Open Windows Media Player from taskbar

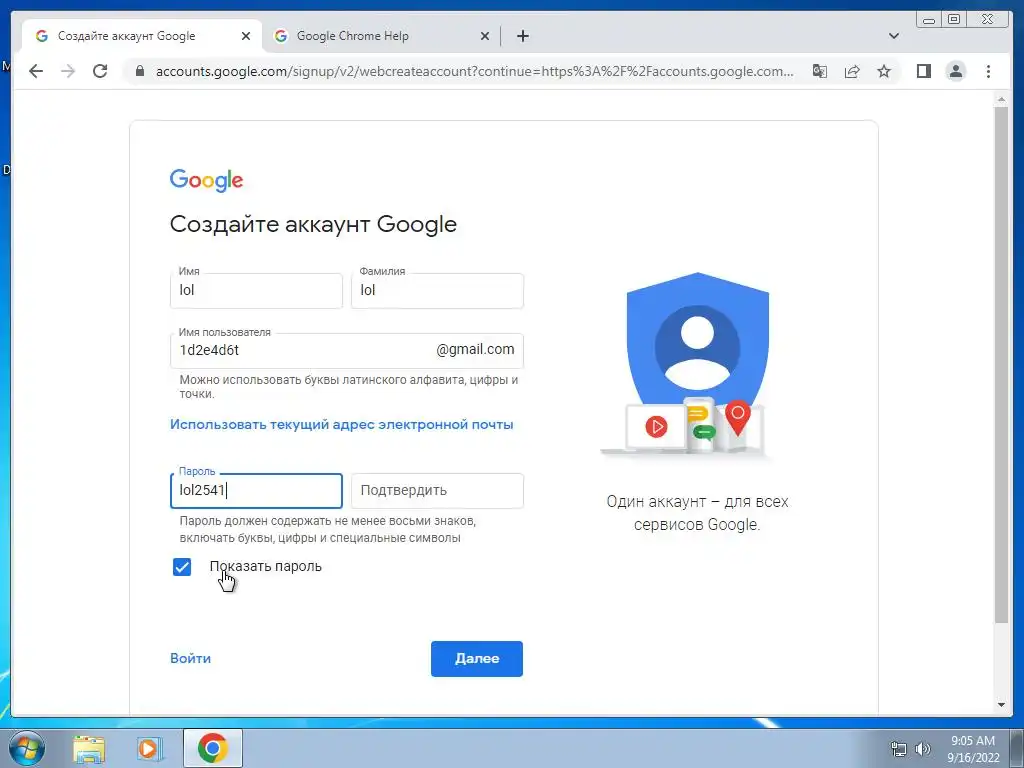[150, 748]
